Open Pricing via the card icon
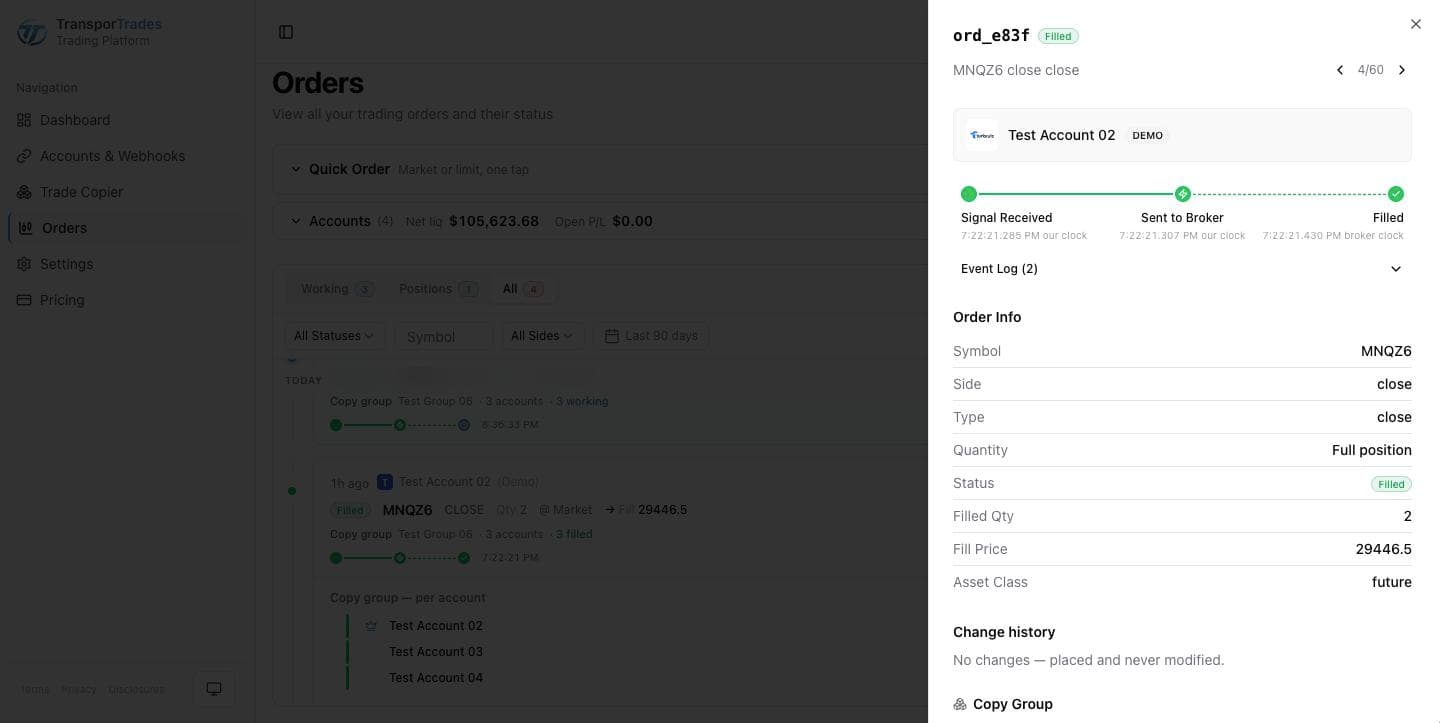1440x723 pixels. pyautogui.click(x=24, y=300)
